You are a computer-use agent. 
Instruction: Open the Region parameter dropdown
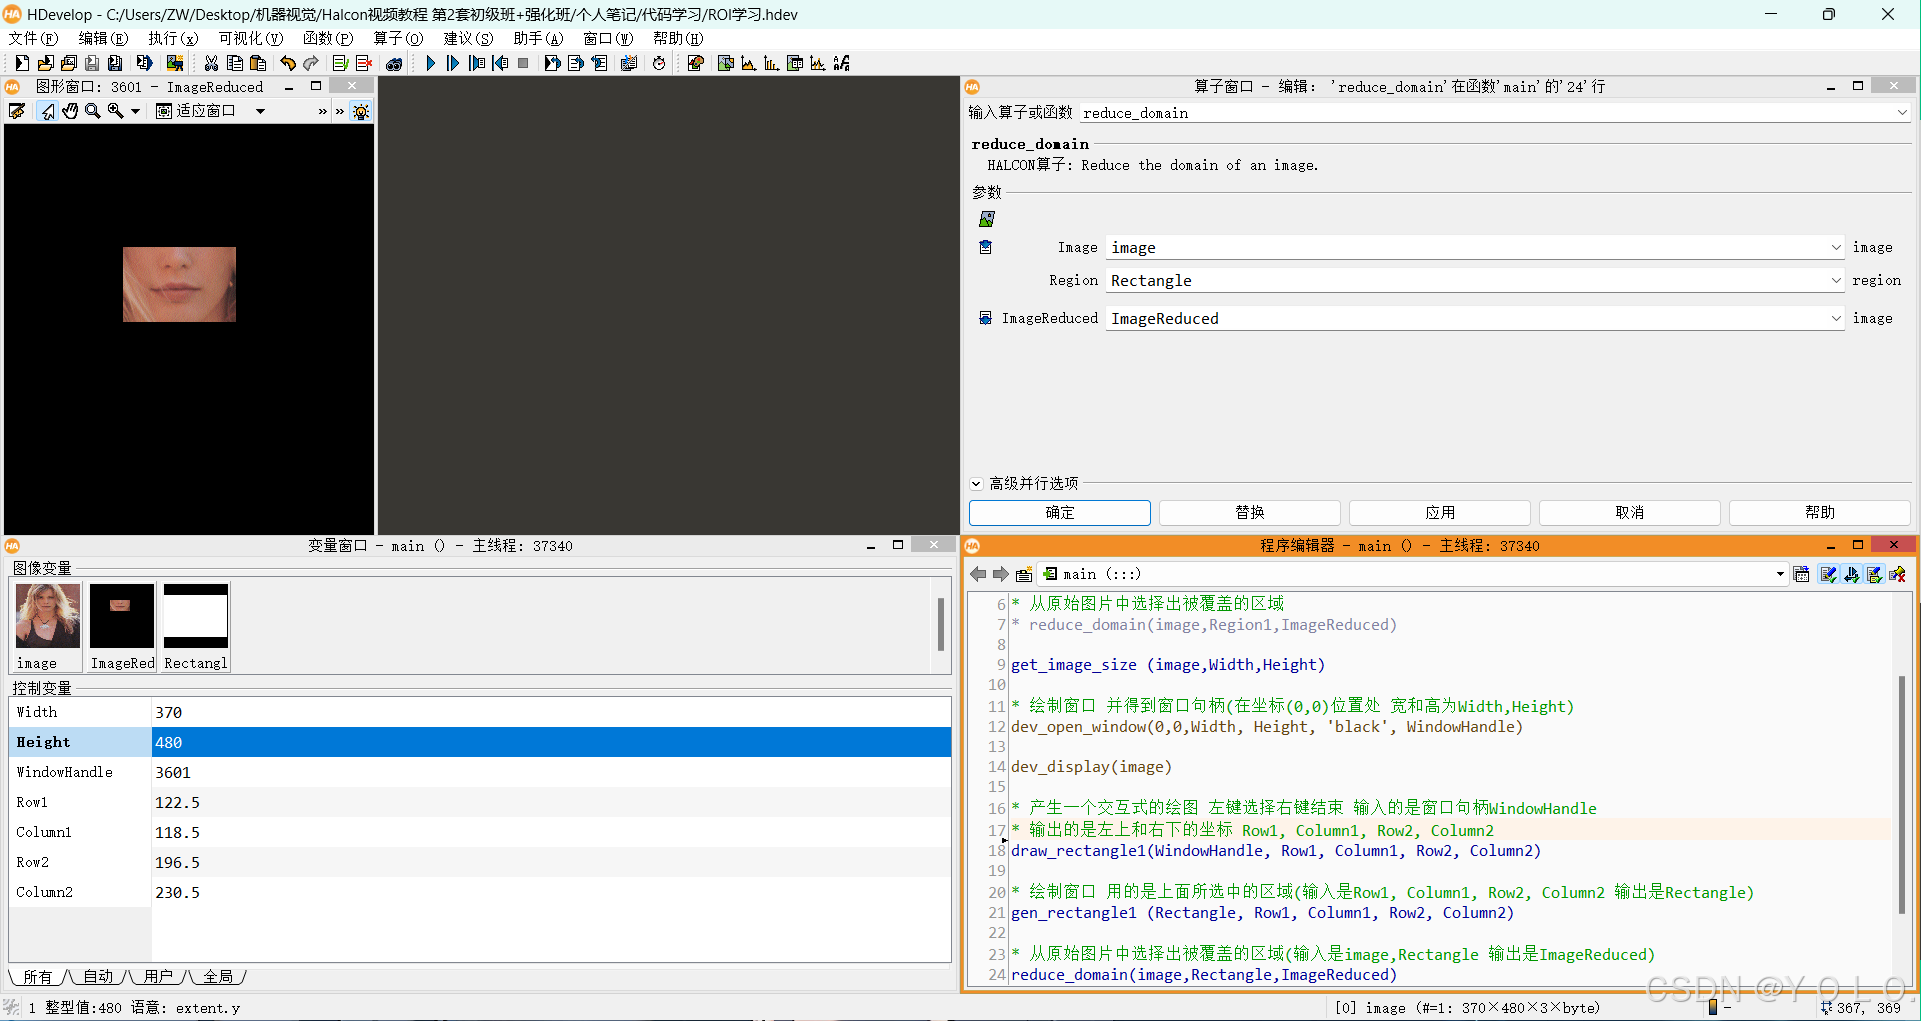(x=1836, y=280)
